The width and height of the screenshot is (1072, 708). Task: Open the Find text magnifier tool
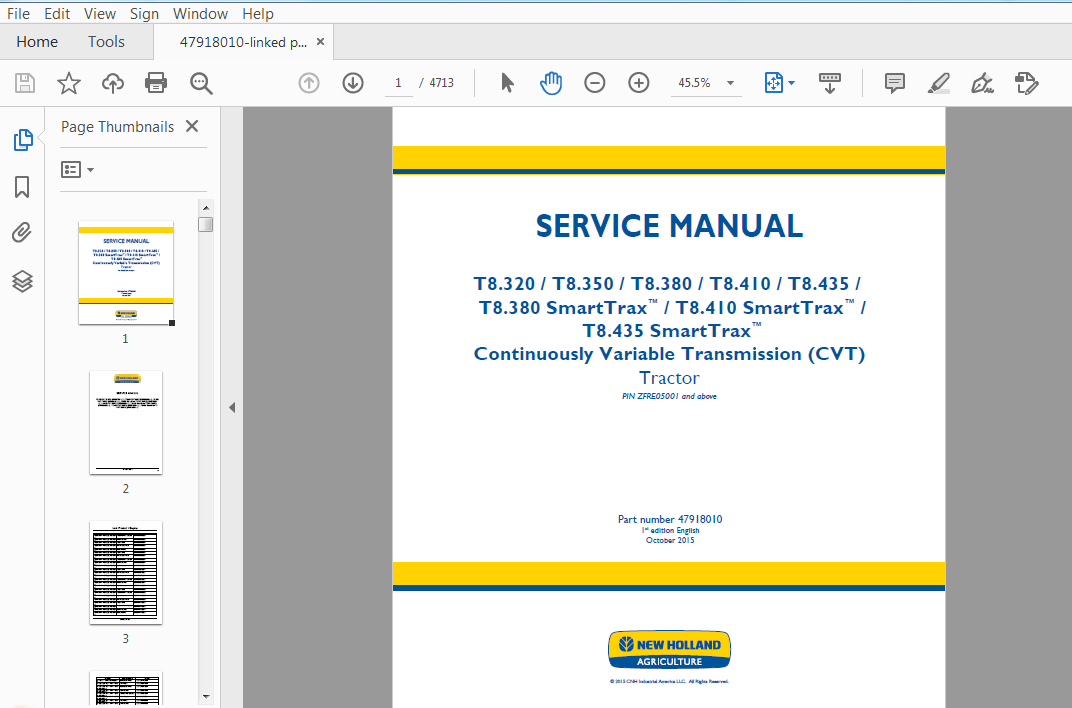201,83
